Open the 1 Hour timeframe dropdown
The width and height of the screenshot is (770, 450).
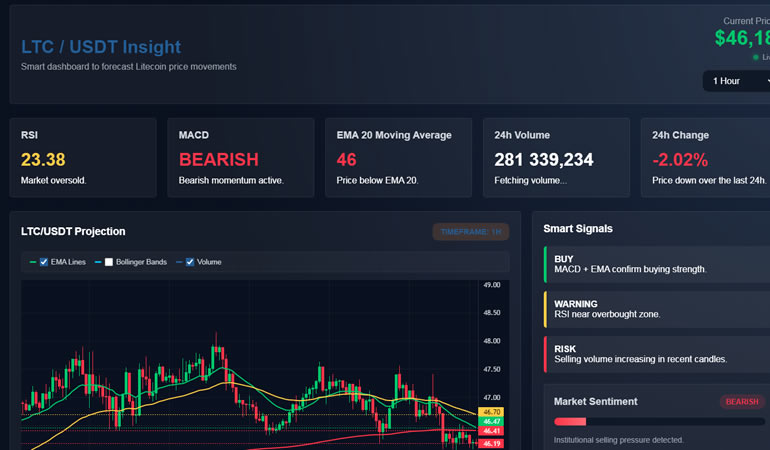tap(736, 81)
